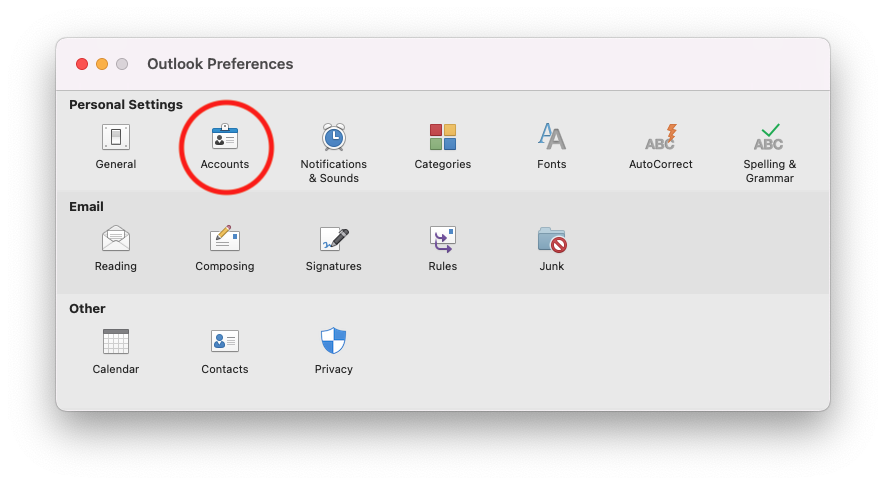886x485 pixels.
Task: Open the Categories color squares icon
Action: click(x=442, y=137)
